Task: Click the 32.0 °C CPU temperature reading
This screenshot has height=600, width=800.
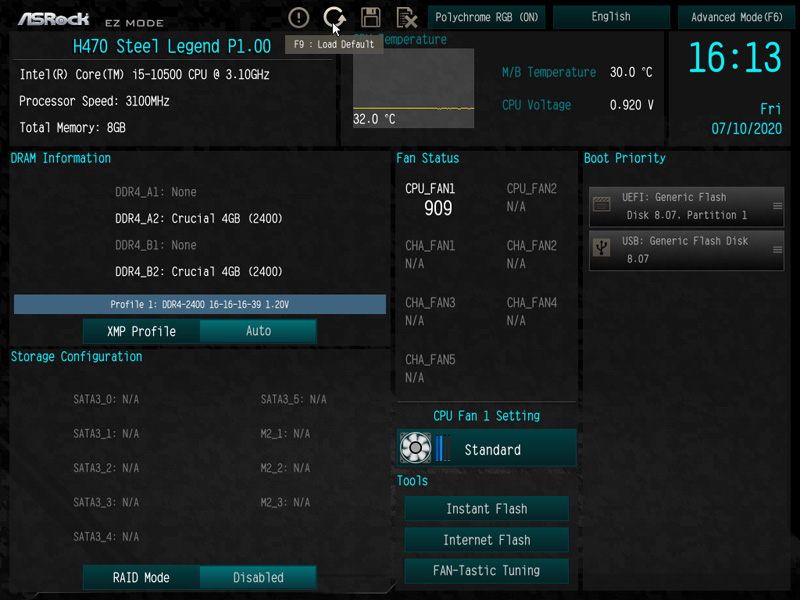Action: pyautogui.click(x=374, y=119)
